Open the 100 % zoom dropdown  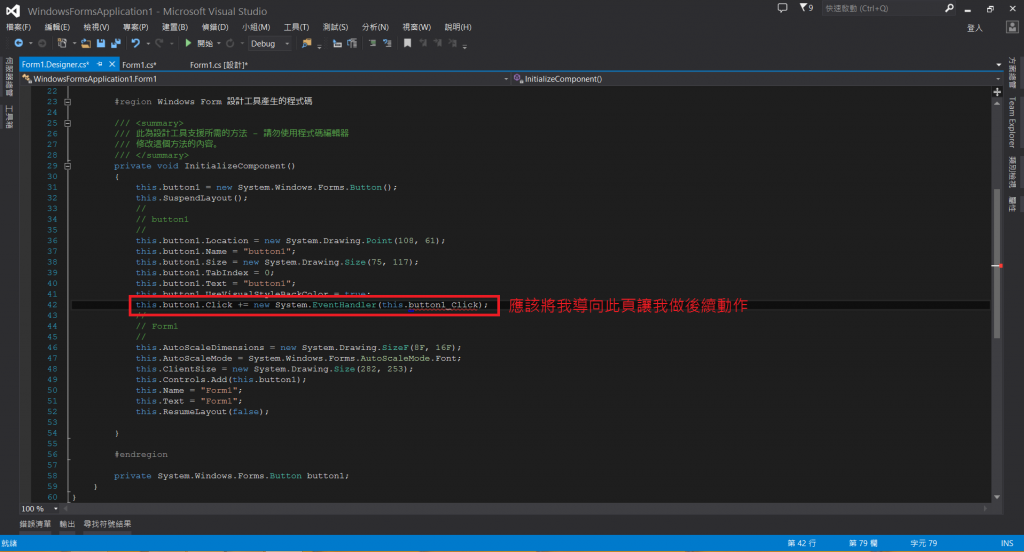56,508
